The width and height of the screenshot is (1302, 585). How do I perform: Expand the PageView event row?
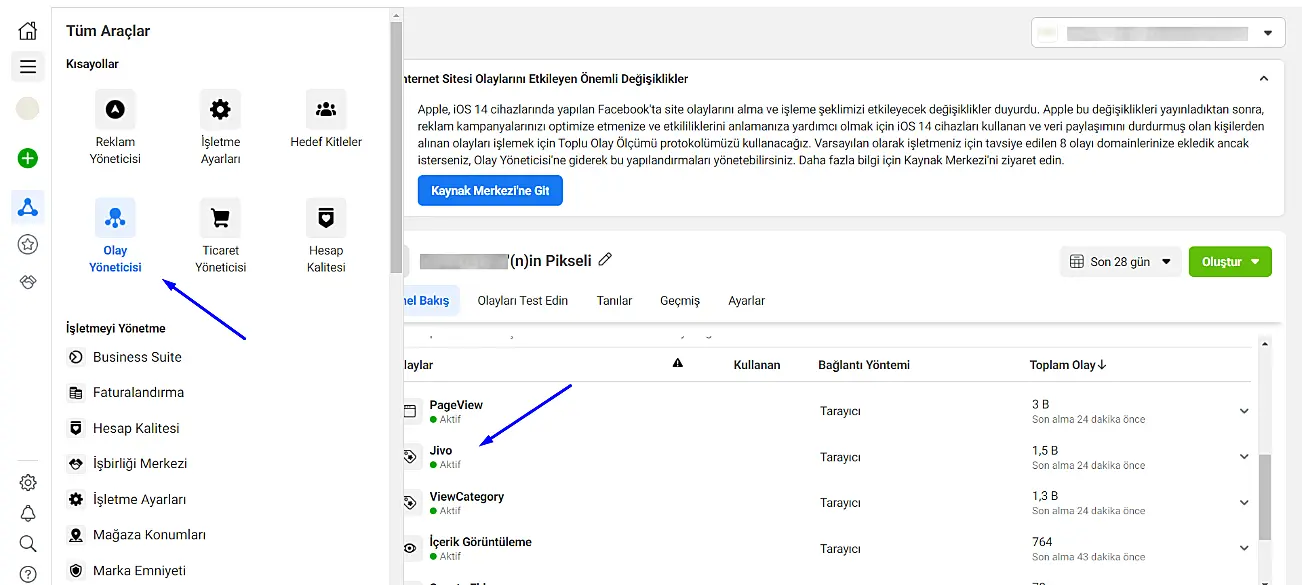pos(1244,411)
